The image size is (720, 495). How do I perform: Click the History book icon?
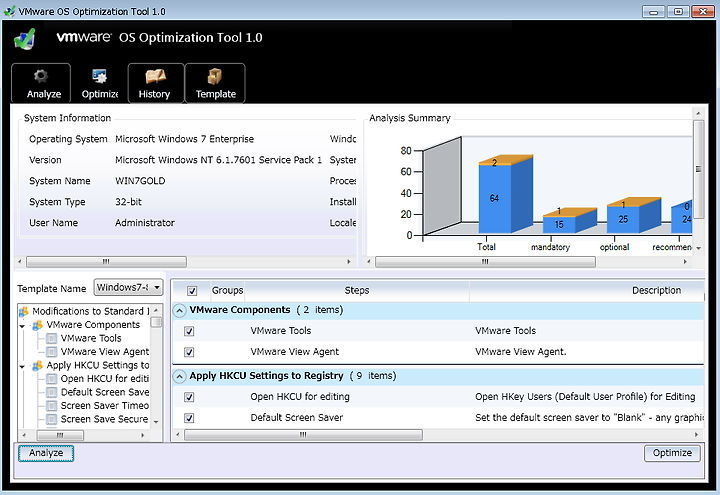tap(156, 76)
